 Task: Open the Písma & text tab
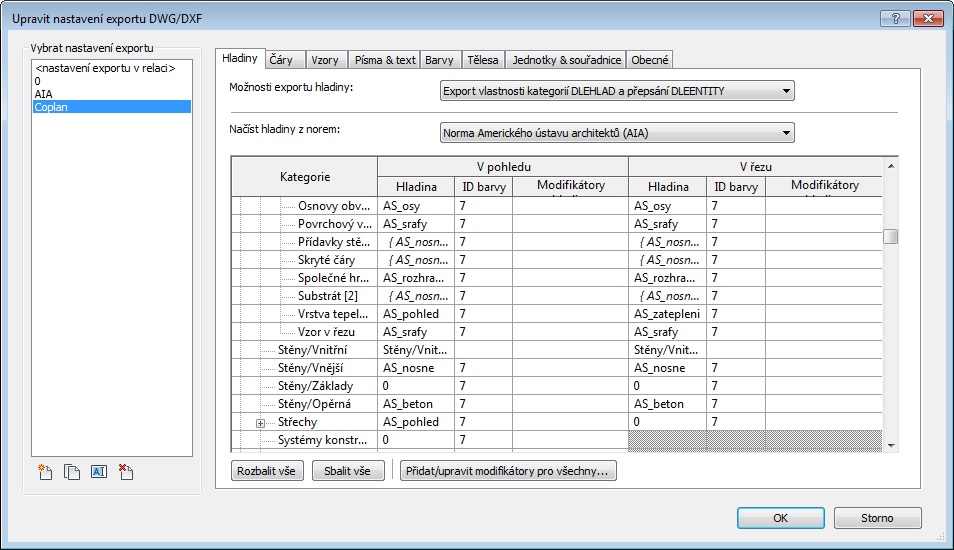click(383, 60)
